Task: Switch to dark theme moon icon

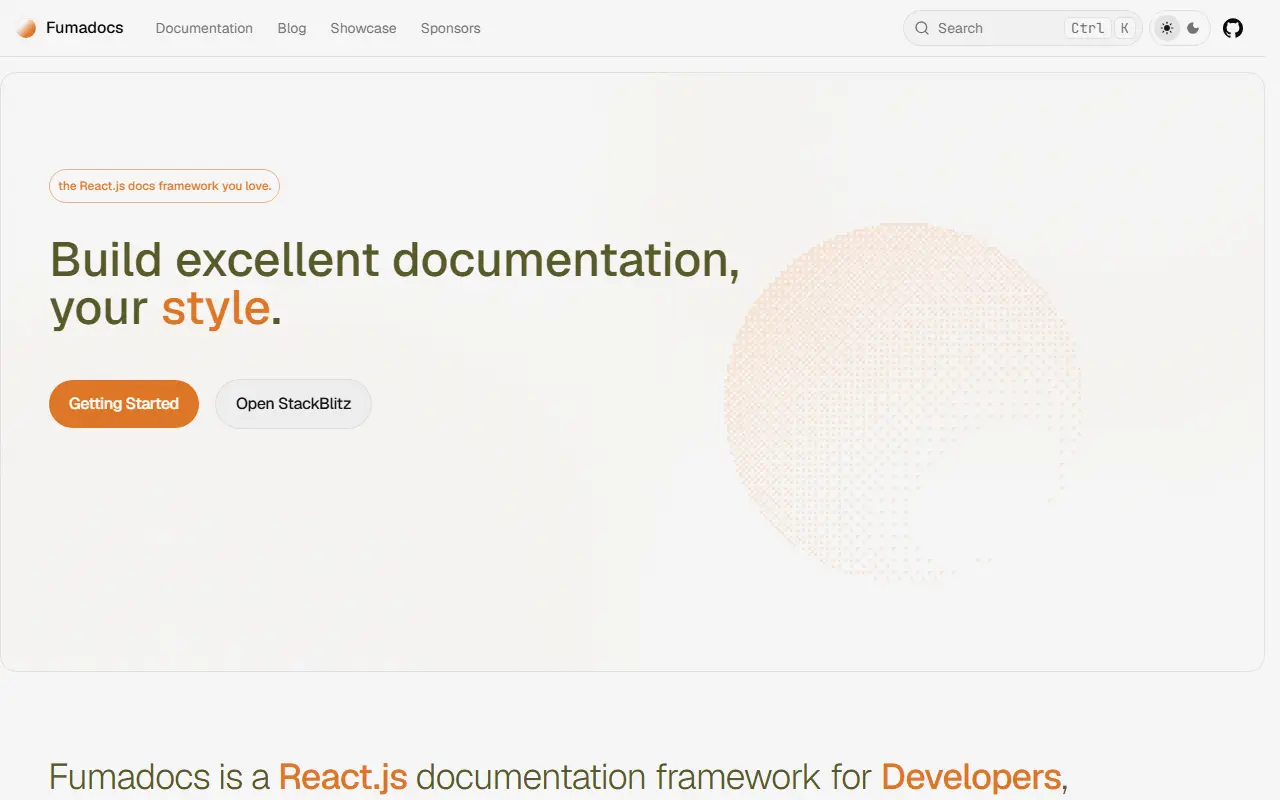Action: click(1193, 28)
